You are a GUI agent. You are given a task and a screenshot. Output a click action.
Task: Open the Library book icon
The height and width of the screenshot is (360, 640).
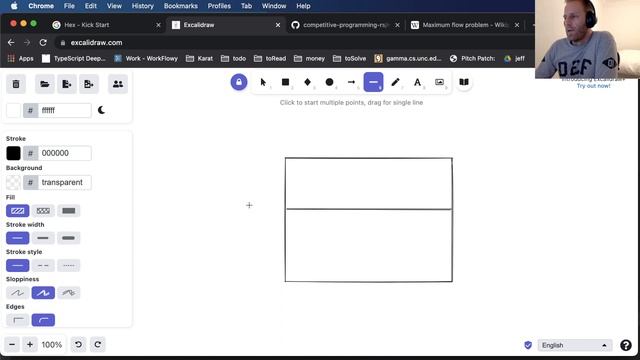pos(464,82)
